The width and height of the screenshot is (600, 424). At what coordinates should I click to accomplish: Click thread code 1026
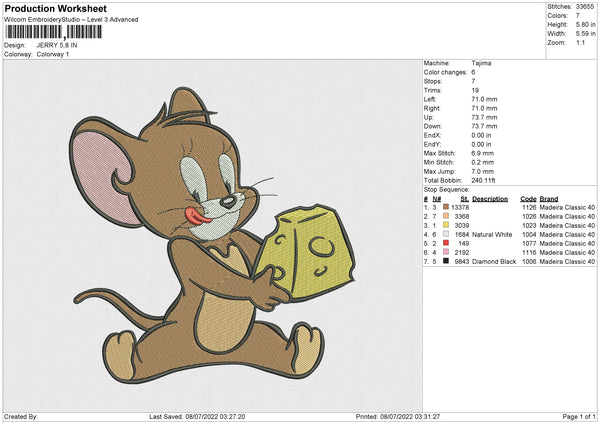(529, 217)
